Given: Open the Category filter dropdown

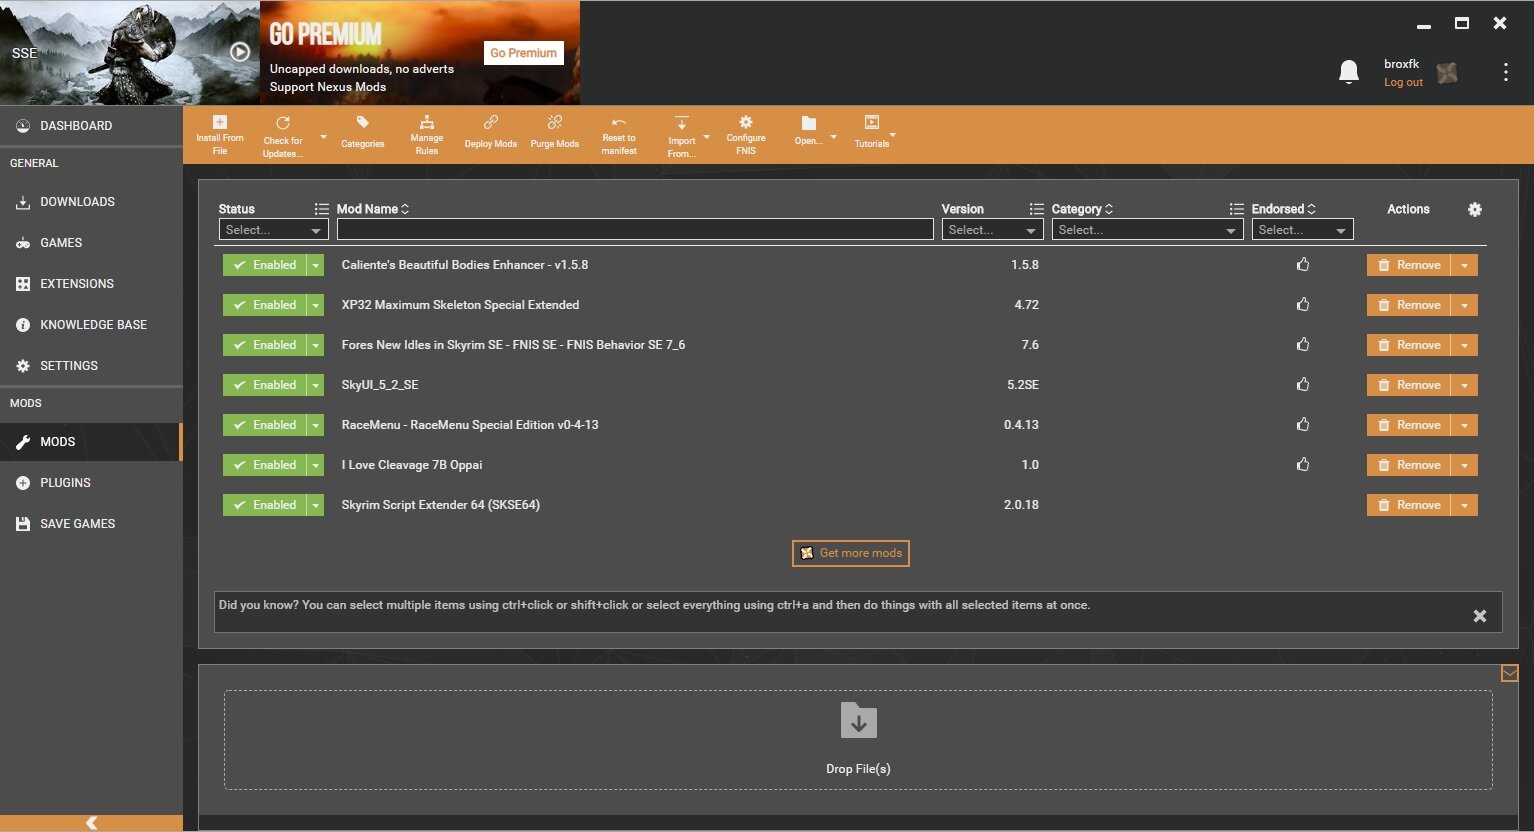Looking at the screenshot, I should click(x=1148, y=230).
